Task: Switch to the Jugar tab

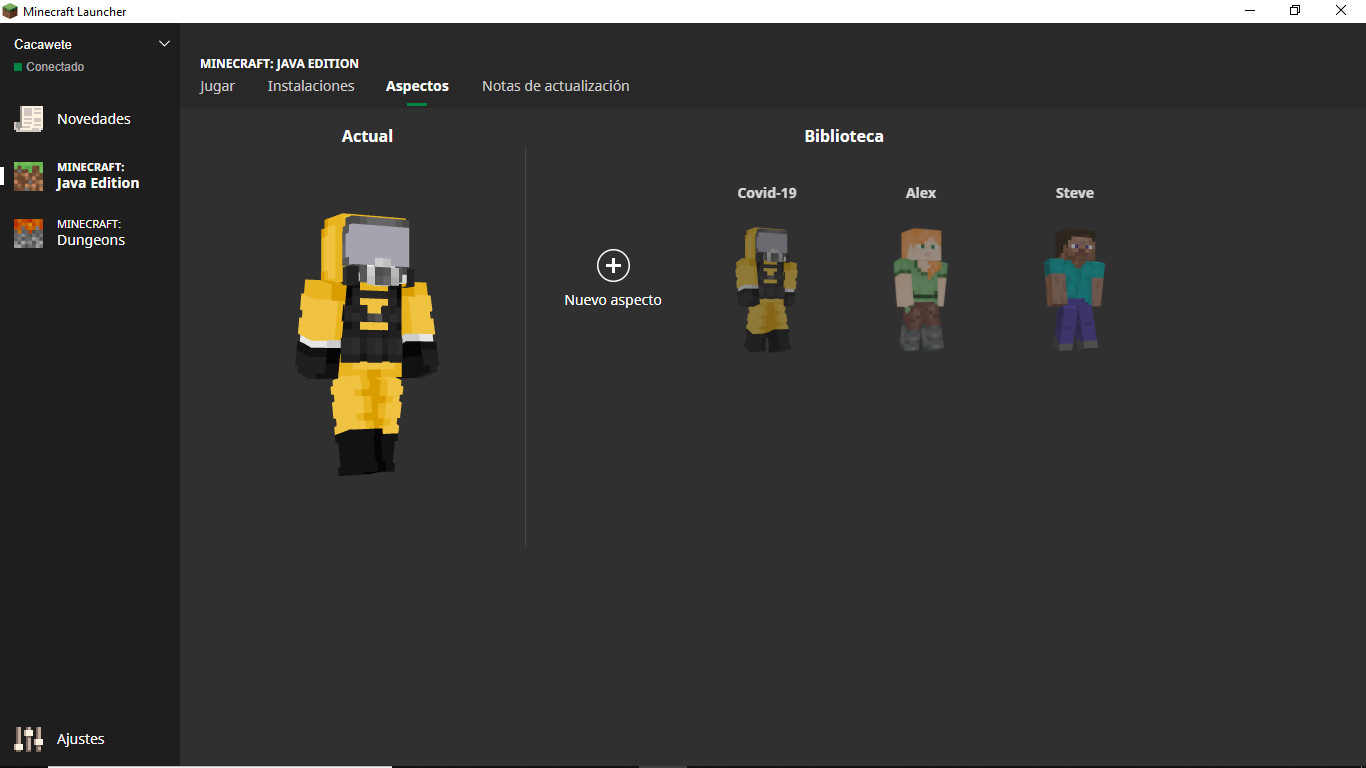Action: [x=217, y=86]
